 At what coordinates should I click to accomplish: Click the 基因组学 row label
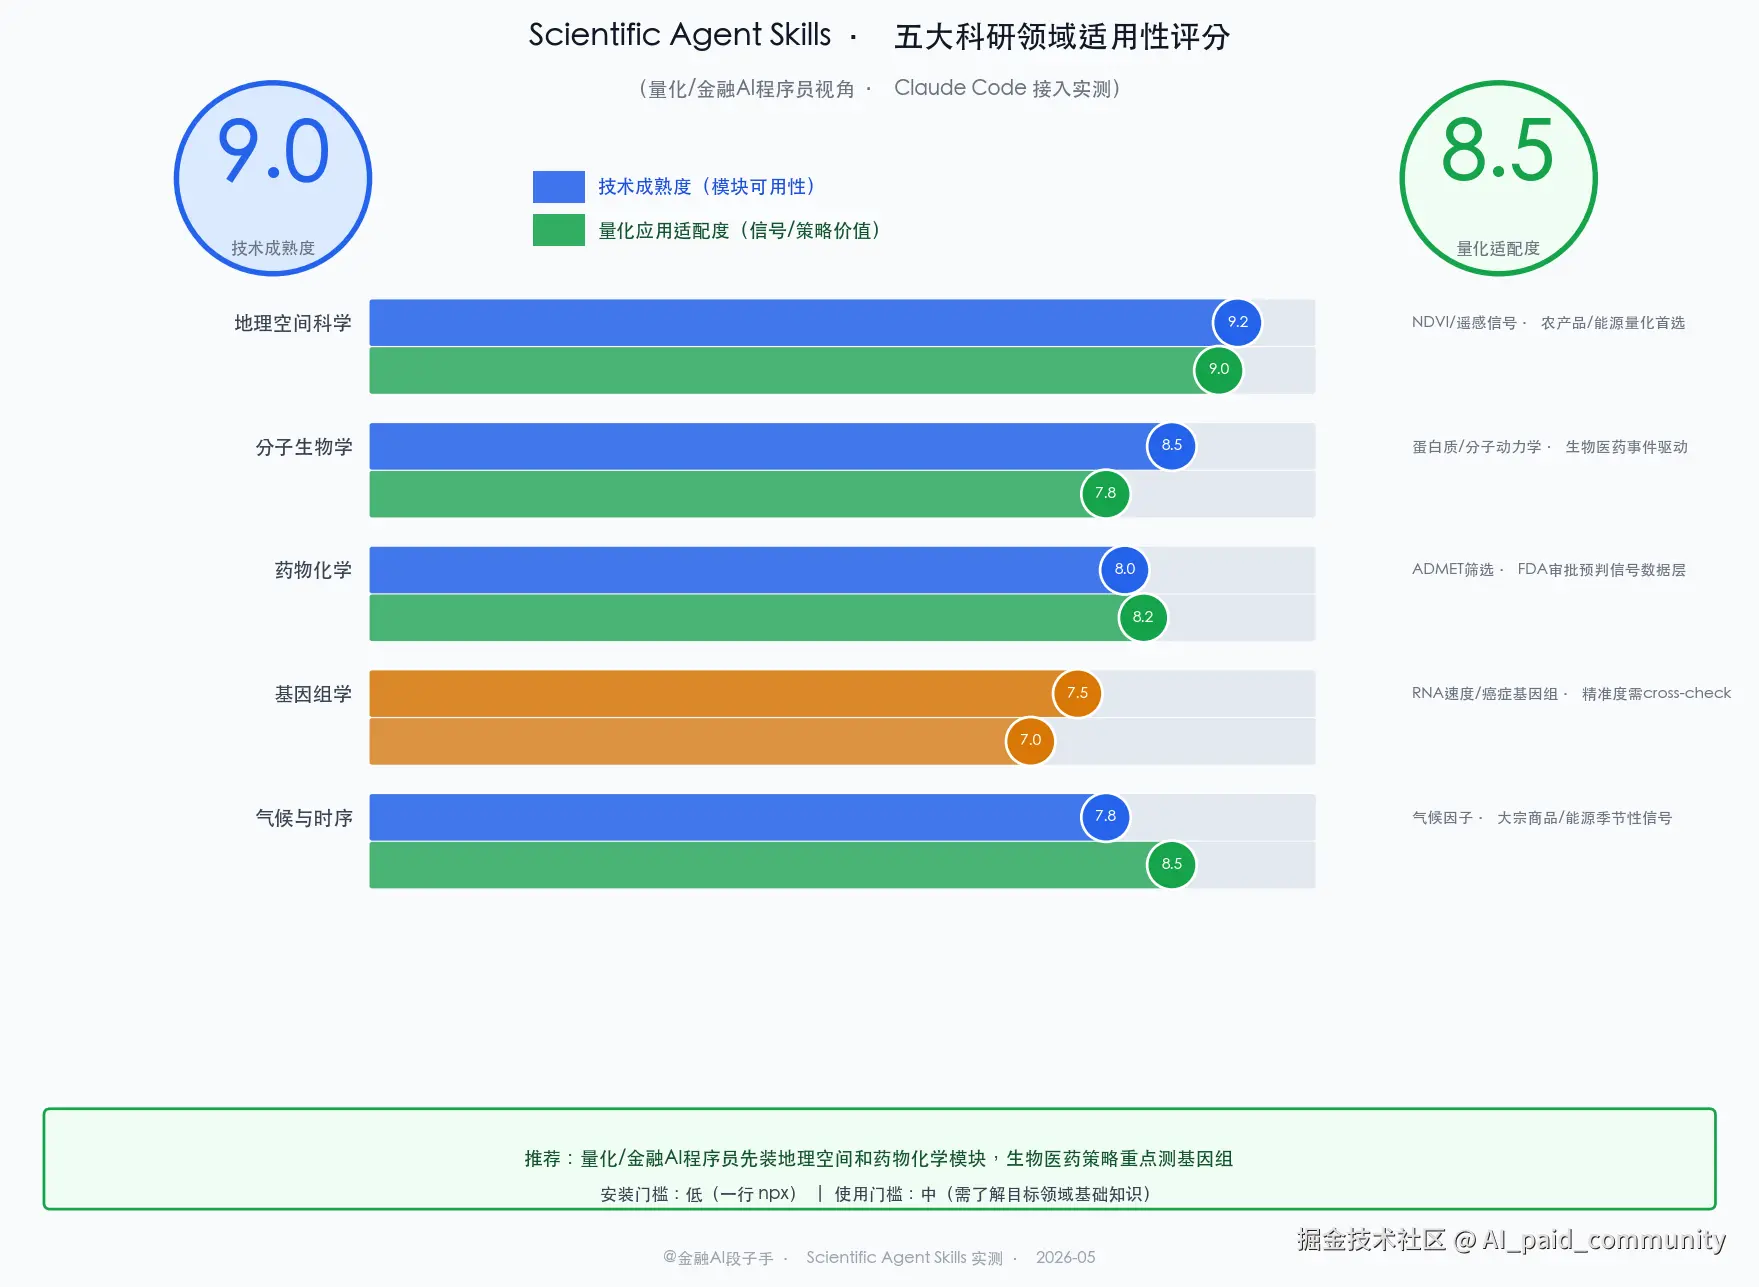coord(313,694)
